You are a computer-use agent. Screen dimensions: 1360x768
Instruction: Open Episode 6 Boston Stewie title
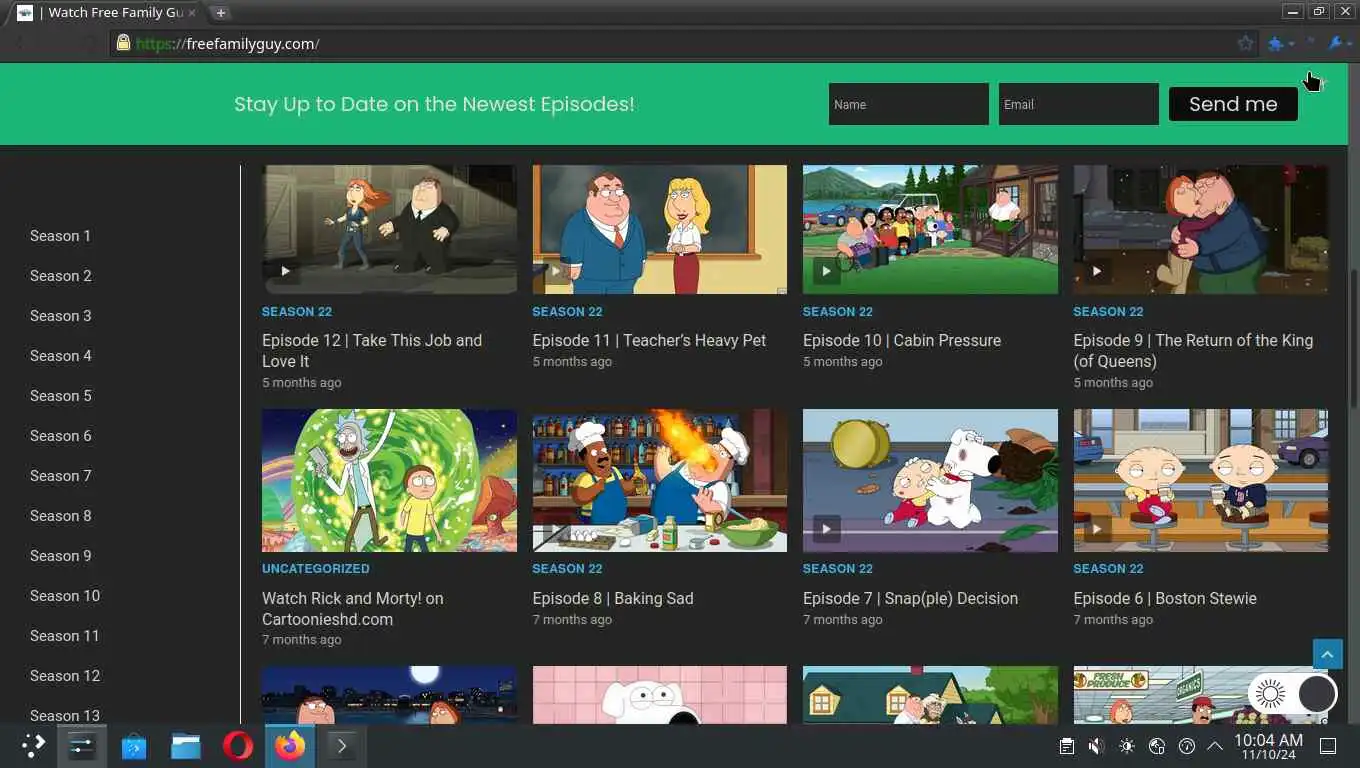1165,598
